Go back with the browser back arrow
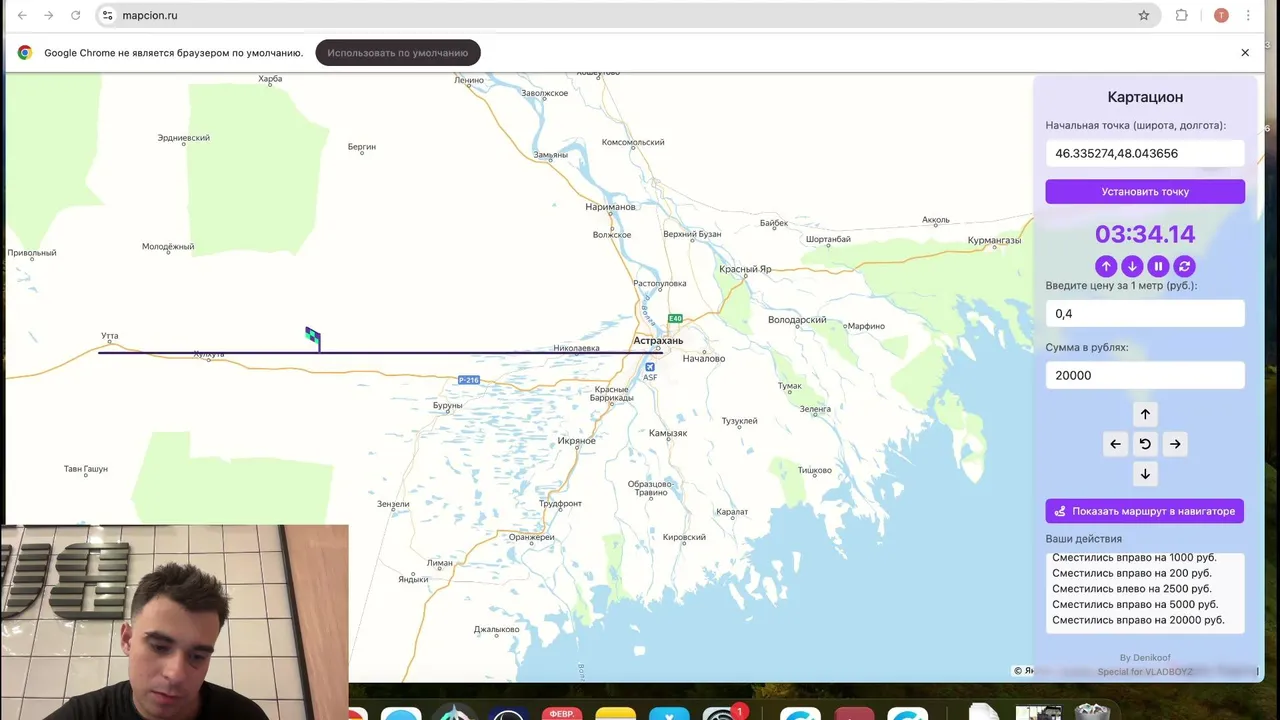 (x=22, y=15)
